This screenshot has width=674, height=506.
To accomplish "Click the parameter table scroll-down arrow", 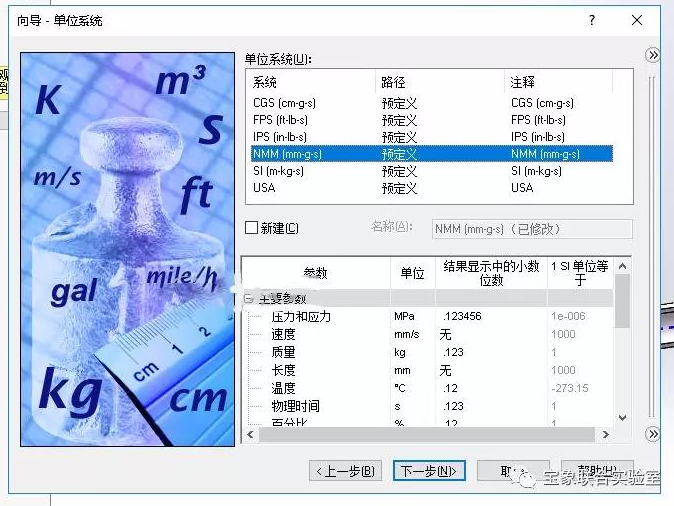I will pyautogui.click(x=622, y=417).
